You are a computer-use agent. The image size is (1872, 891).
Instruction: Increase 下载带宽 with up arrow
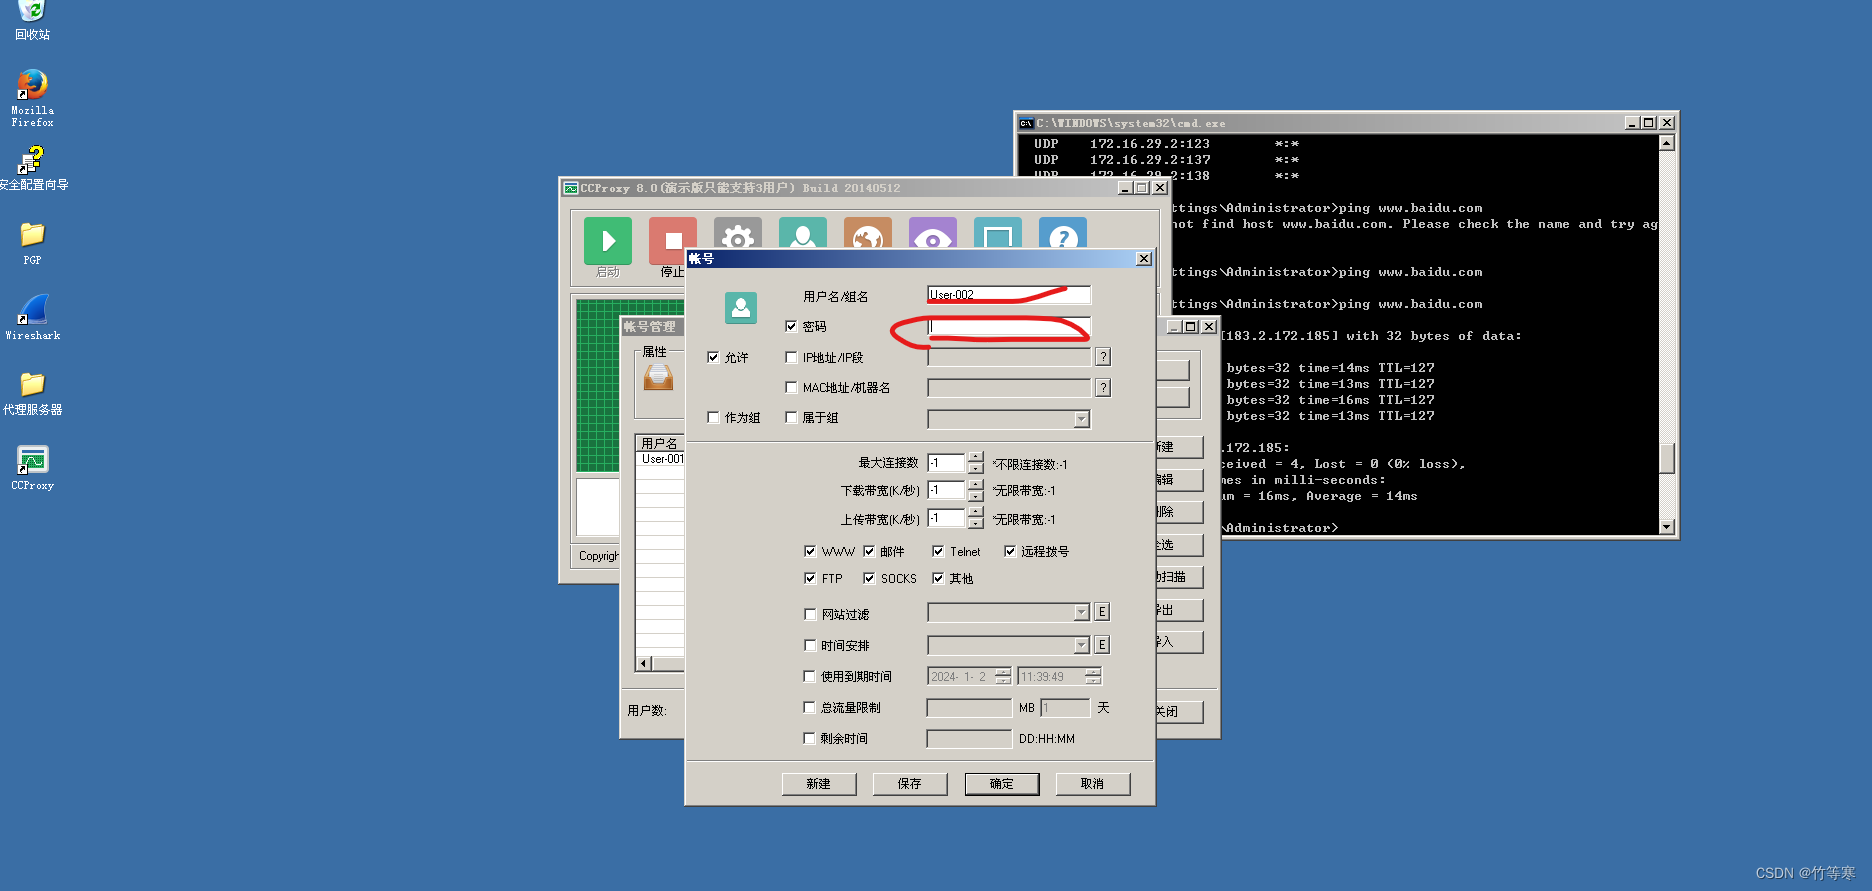coord(976,485)
